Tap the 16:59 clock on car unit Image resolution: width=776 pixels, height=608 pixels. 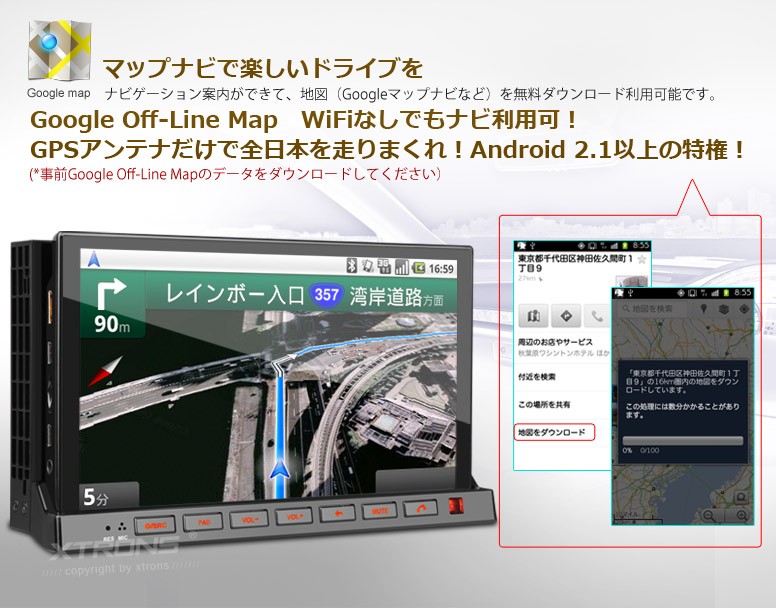click(x=440, y=269)
